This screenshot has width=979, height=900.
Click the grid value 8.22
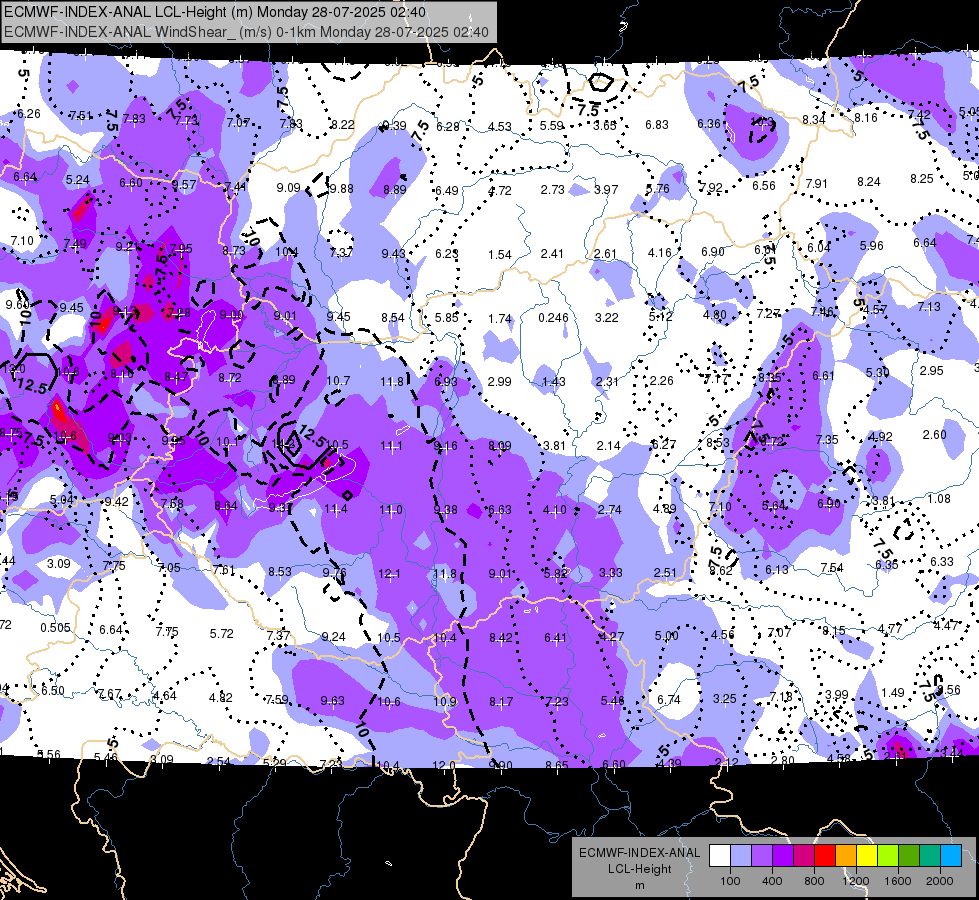point(342,124)
